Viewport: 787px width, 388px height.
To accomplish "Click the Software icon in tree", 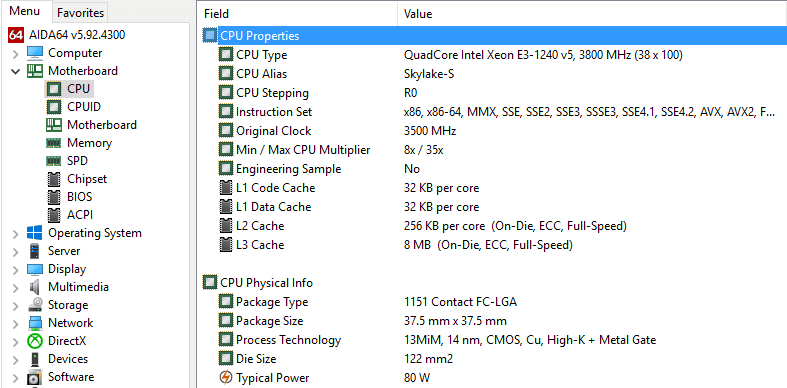I will [x=35, y=377].
